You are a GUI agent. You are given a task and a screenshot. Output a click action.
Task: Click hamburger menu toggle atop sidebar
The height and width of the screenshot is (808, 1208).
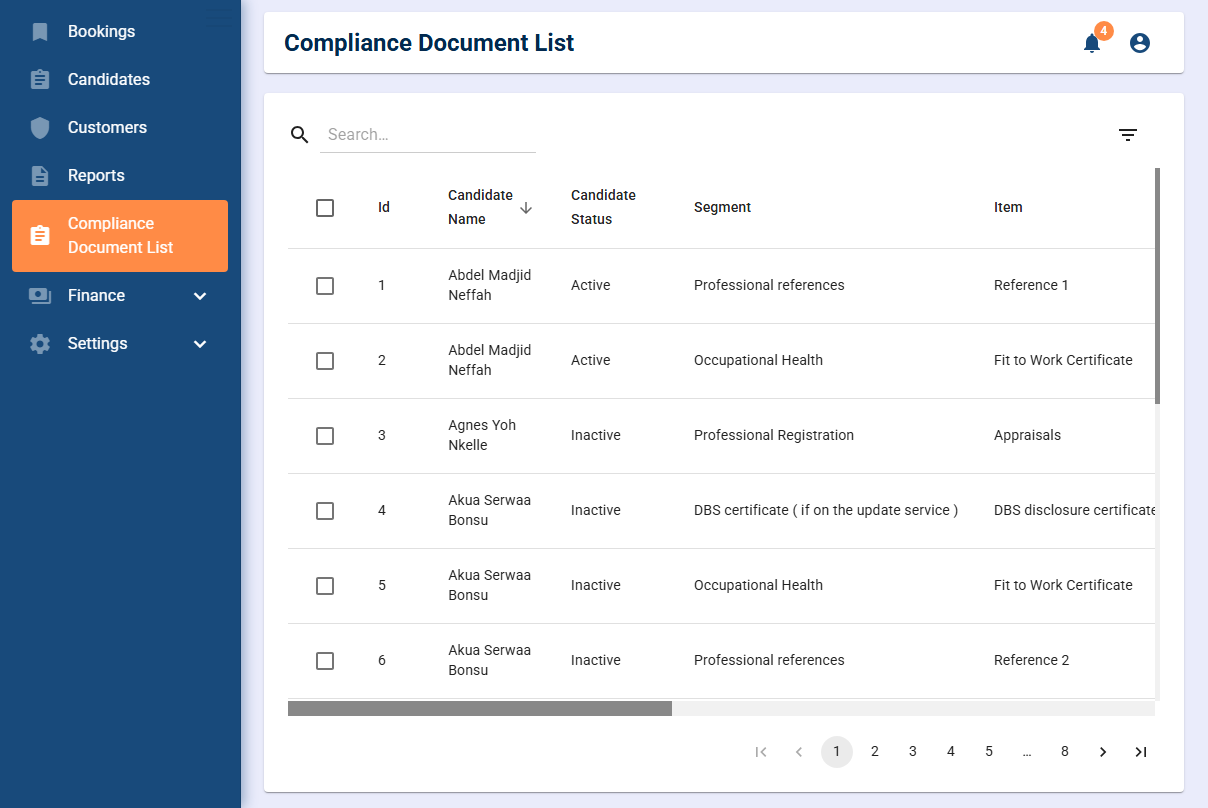(221, 17)
